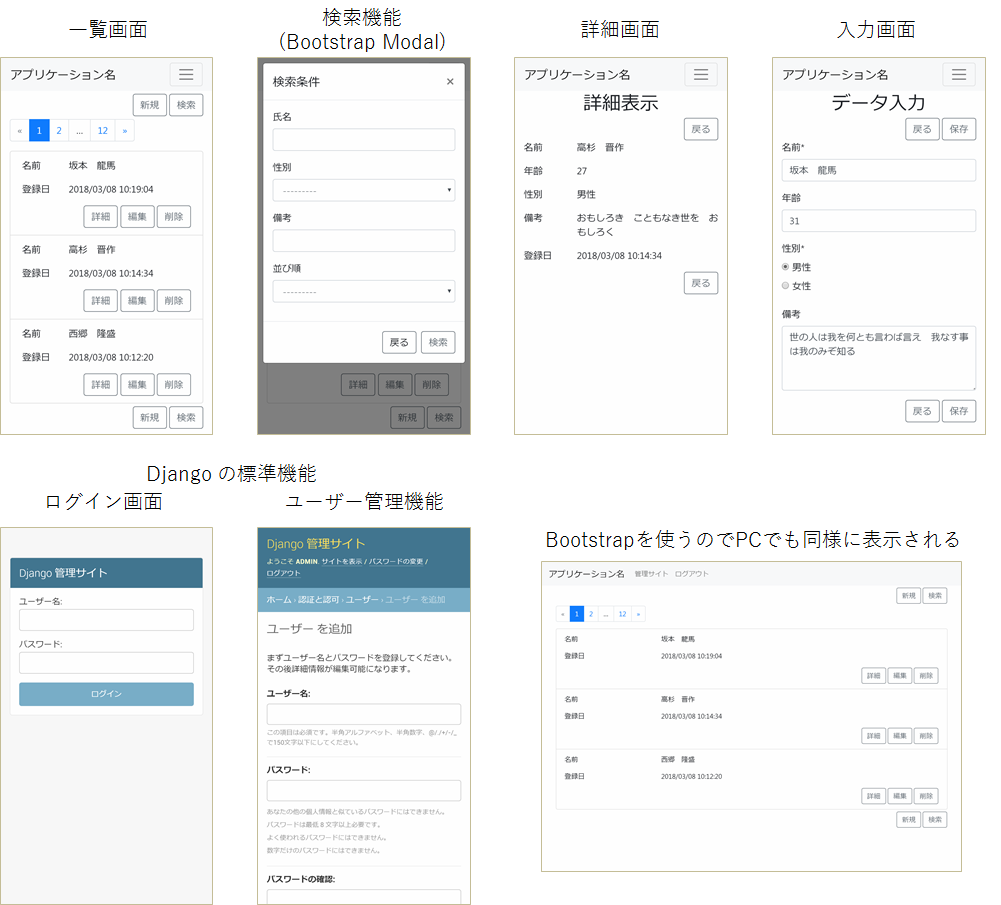Click 削除 for the 西郷 隆盛 row
Image resolution: width=1001 pixels, height=905 pixels.
pos(173,384)
